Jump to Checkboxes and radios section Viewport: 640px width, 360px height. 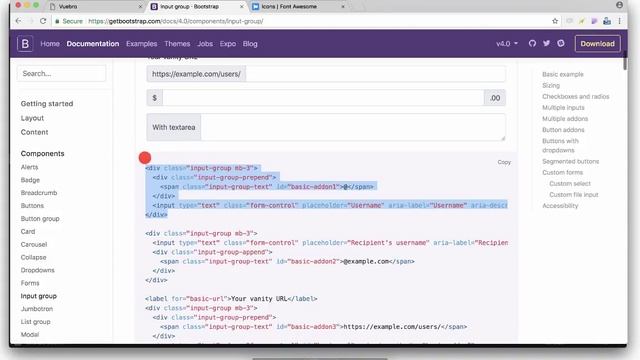(576, 96)
